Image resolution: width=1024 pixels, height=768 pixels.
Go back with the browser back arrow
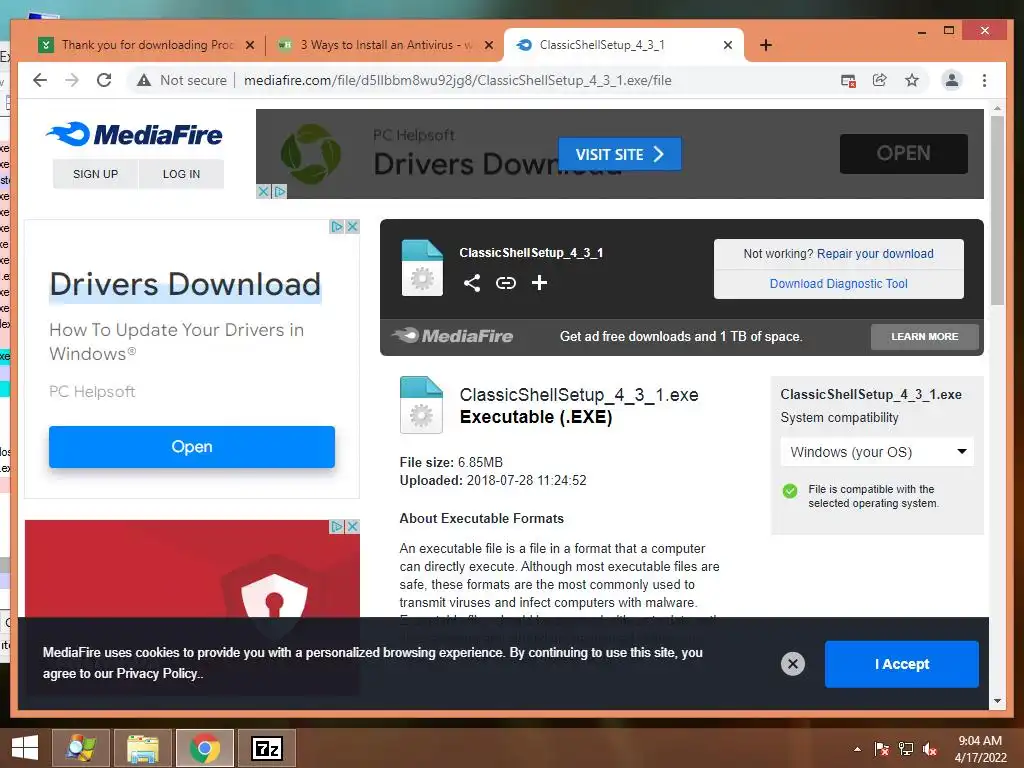pos(40,80)
